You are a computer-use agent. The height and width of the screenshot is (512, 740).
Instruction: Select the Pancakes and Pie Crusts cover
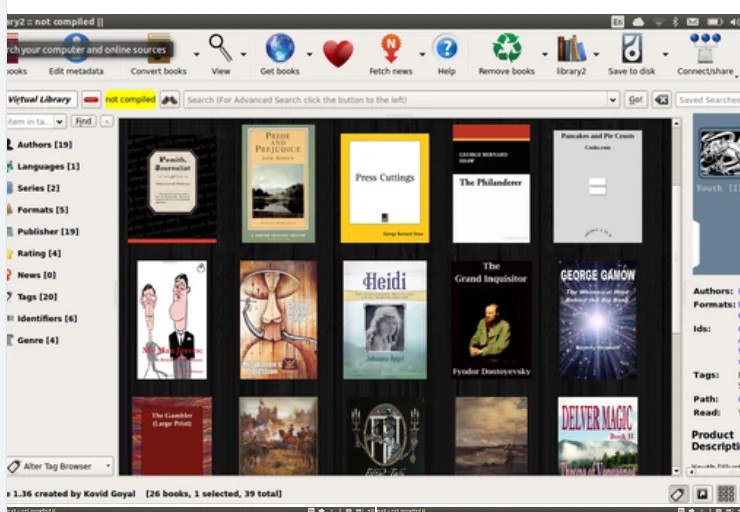(x=597, y=186)
